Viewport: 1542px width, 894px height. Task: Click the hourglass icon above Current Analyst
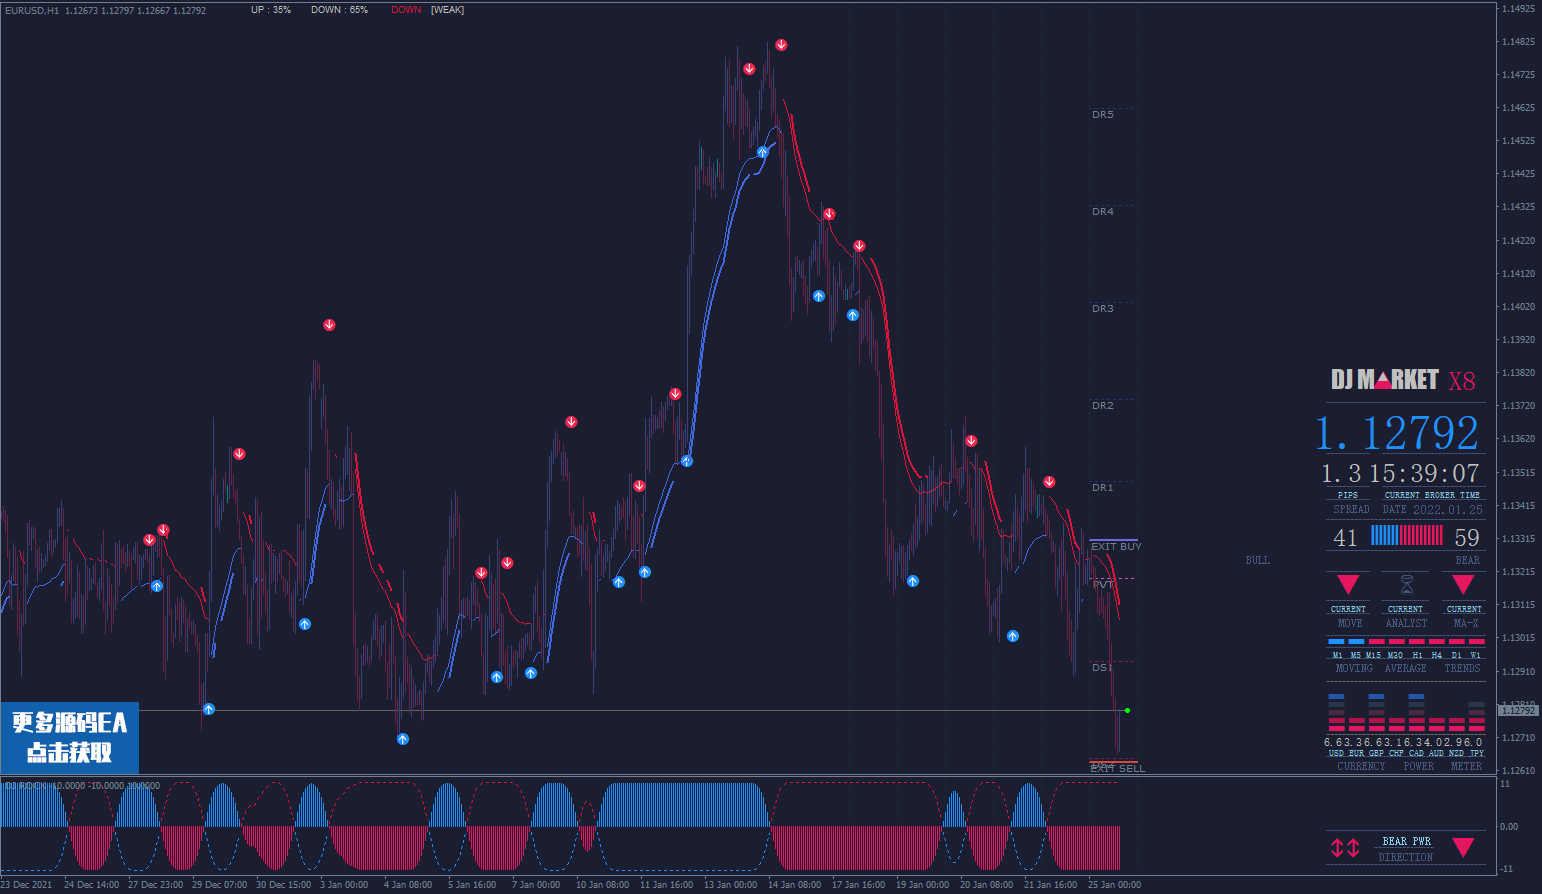coord(1406,584)
